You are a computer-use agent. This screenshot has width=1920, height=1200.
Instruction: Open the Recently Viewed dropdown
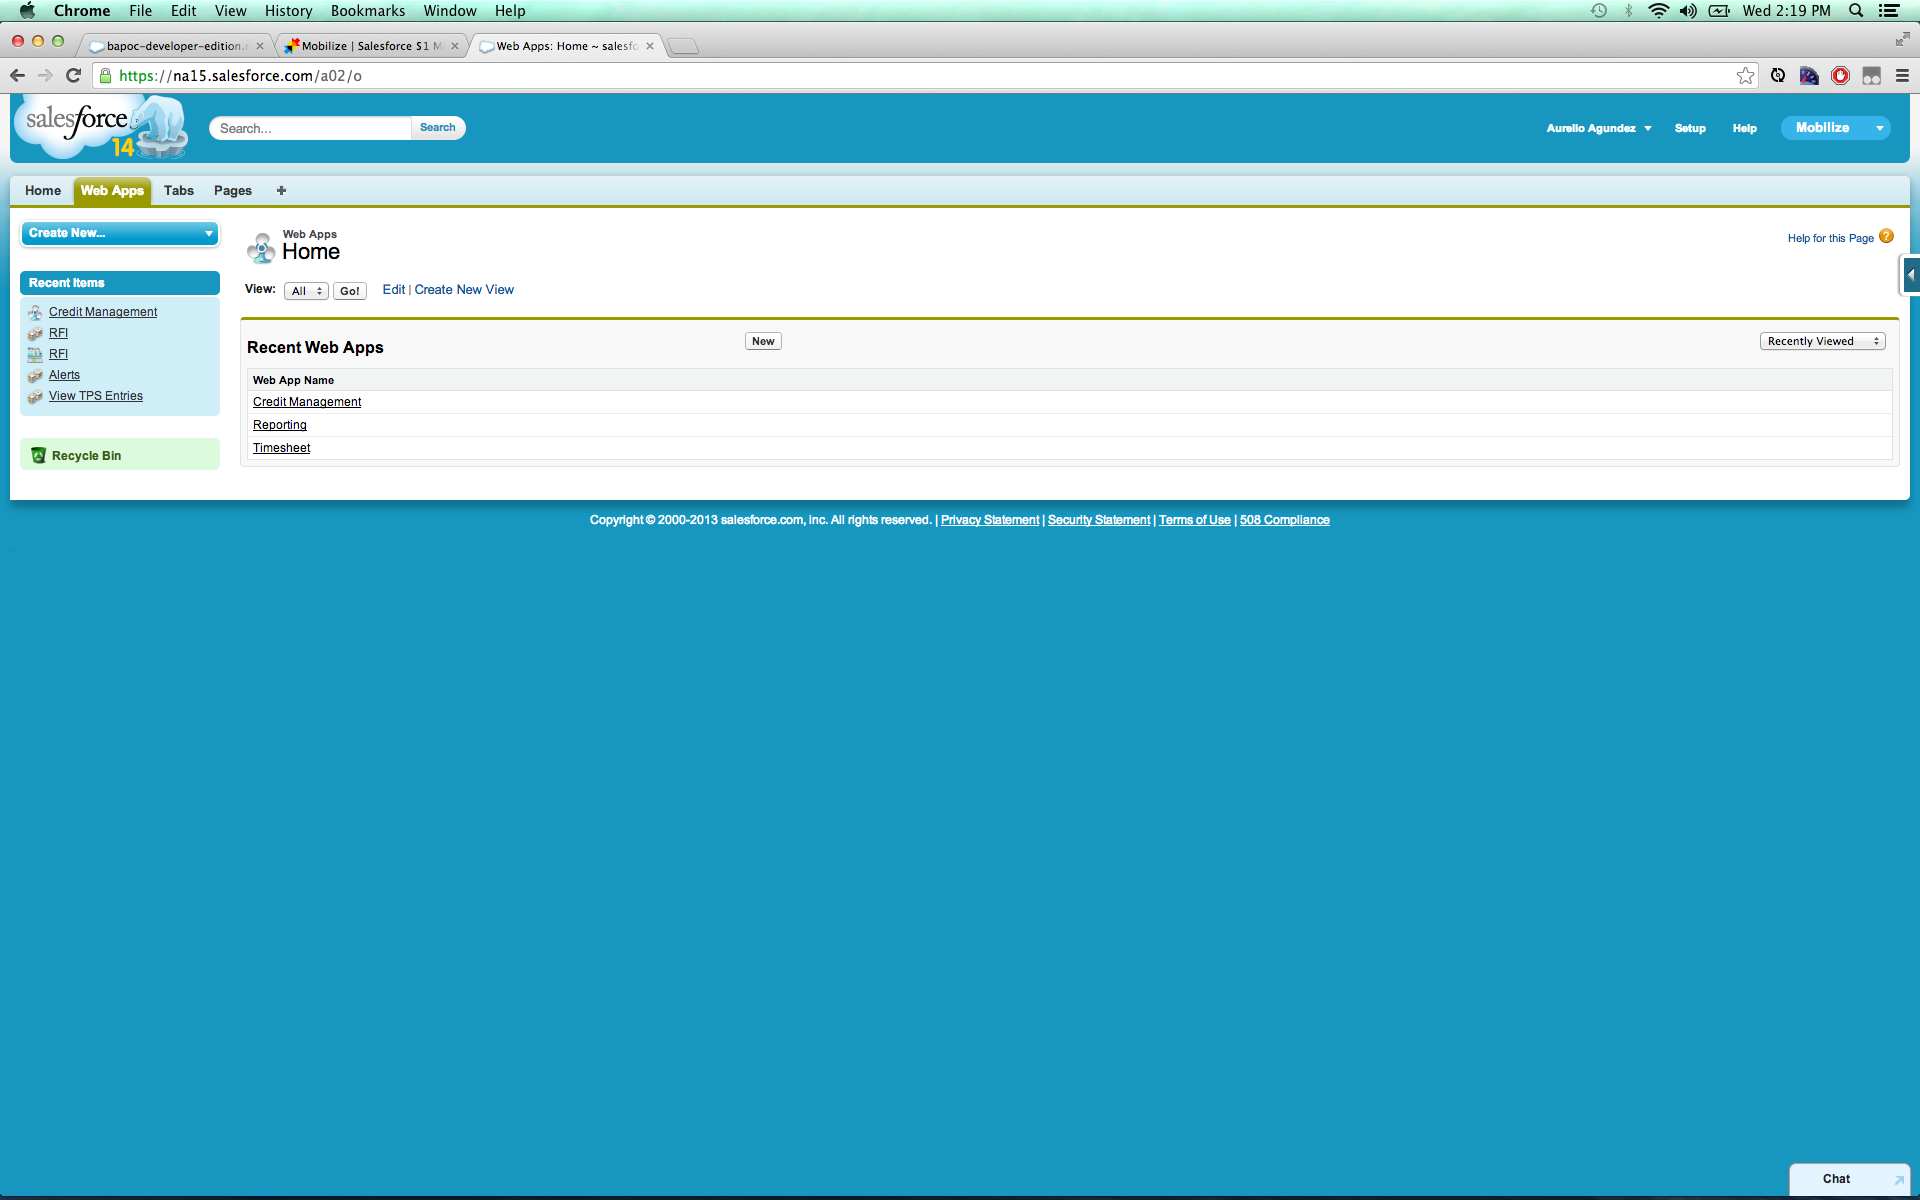pos(1822,341)
